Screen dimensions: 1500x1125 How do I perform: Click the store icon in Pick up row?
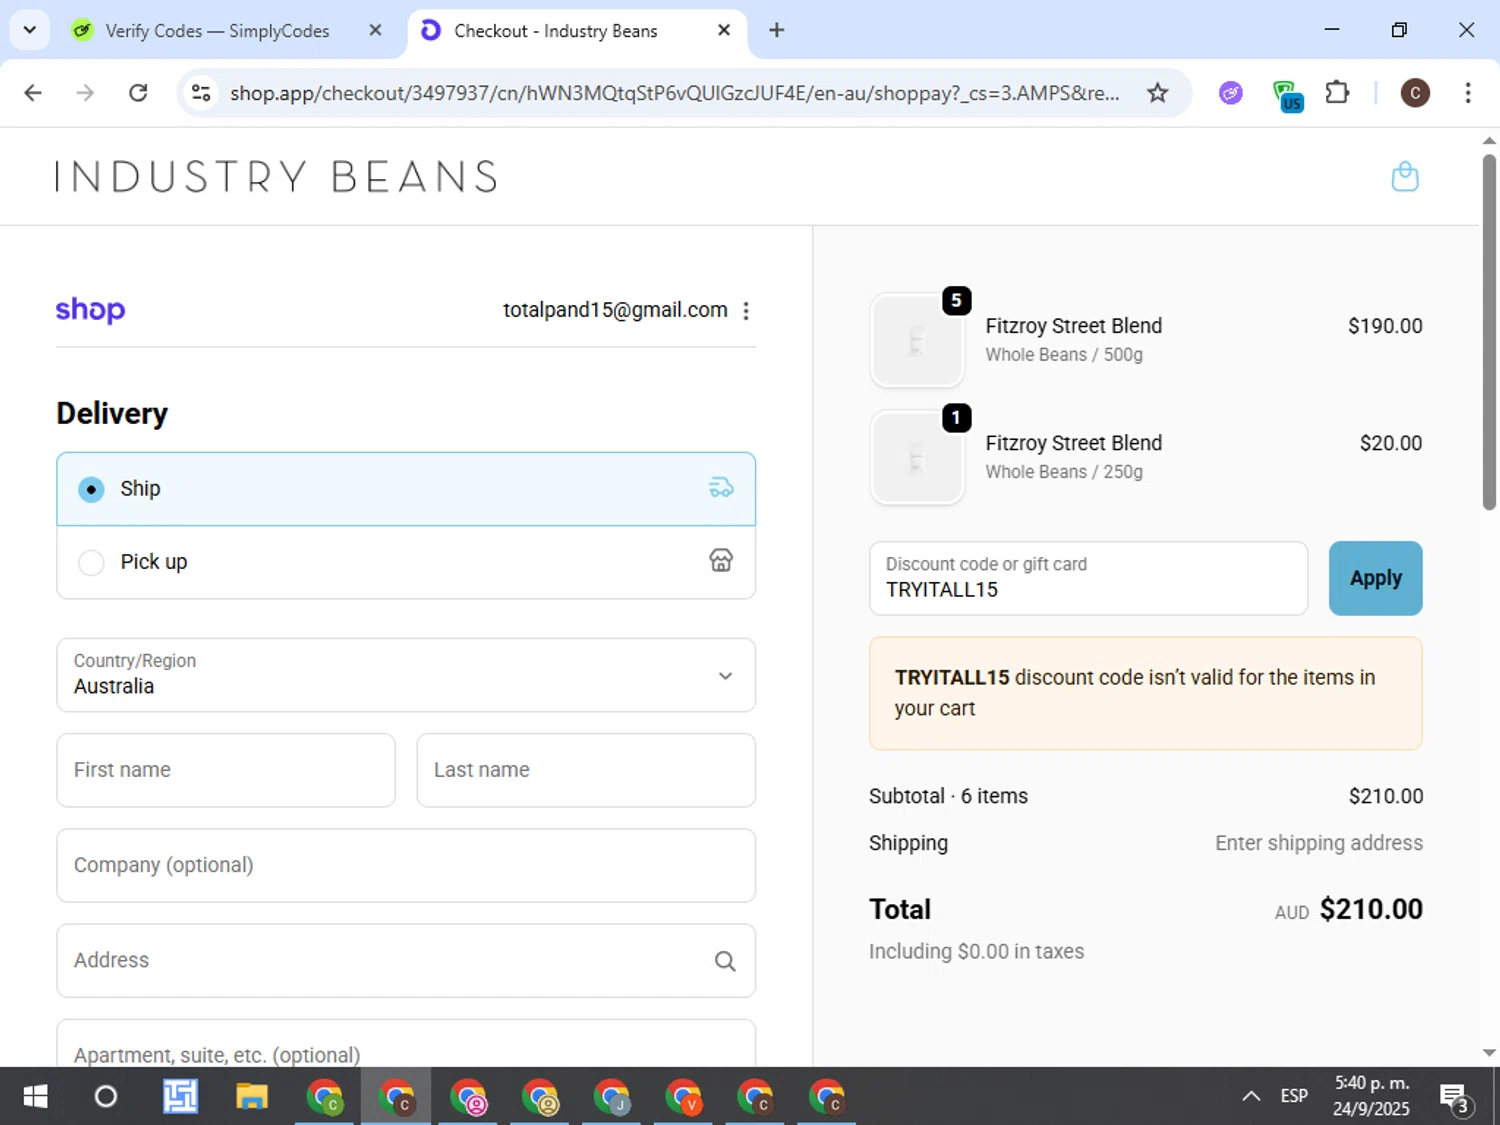721,561
